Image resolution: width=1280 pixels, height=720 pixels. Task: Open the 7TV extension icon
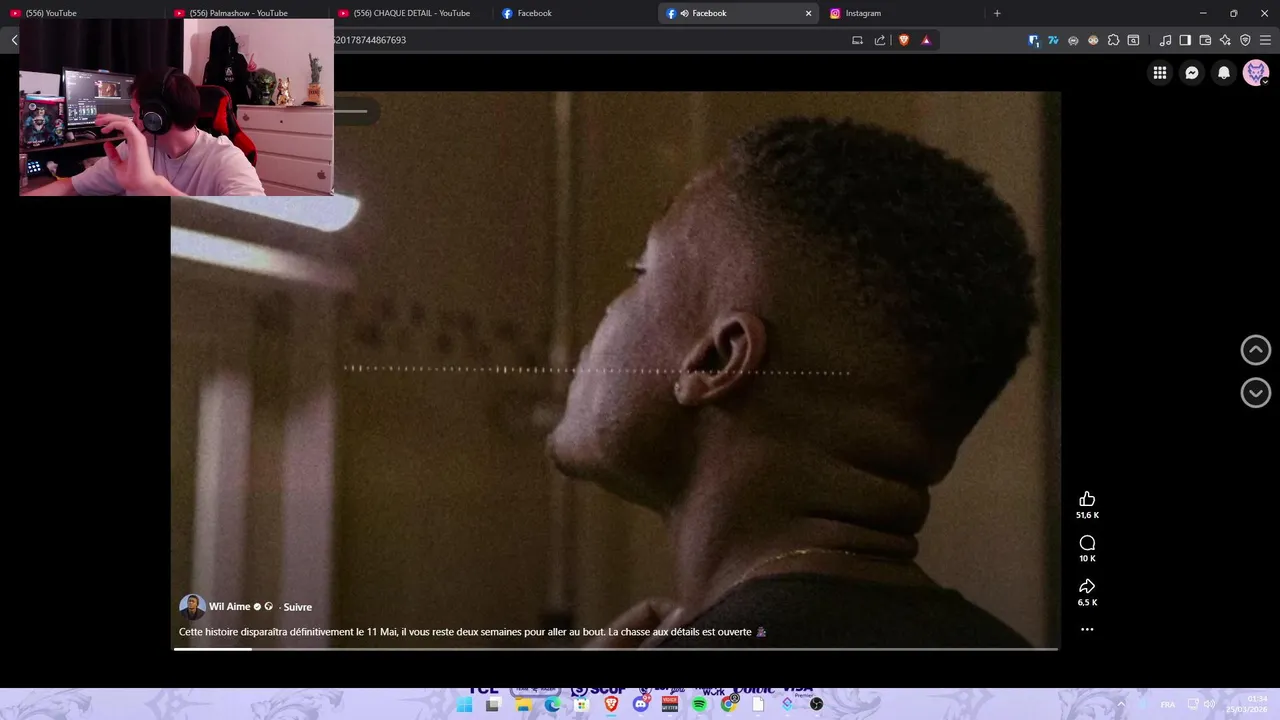pyautogui.click(x=1053, y=40)
